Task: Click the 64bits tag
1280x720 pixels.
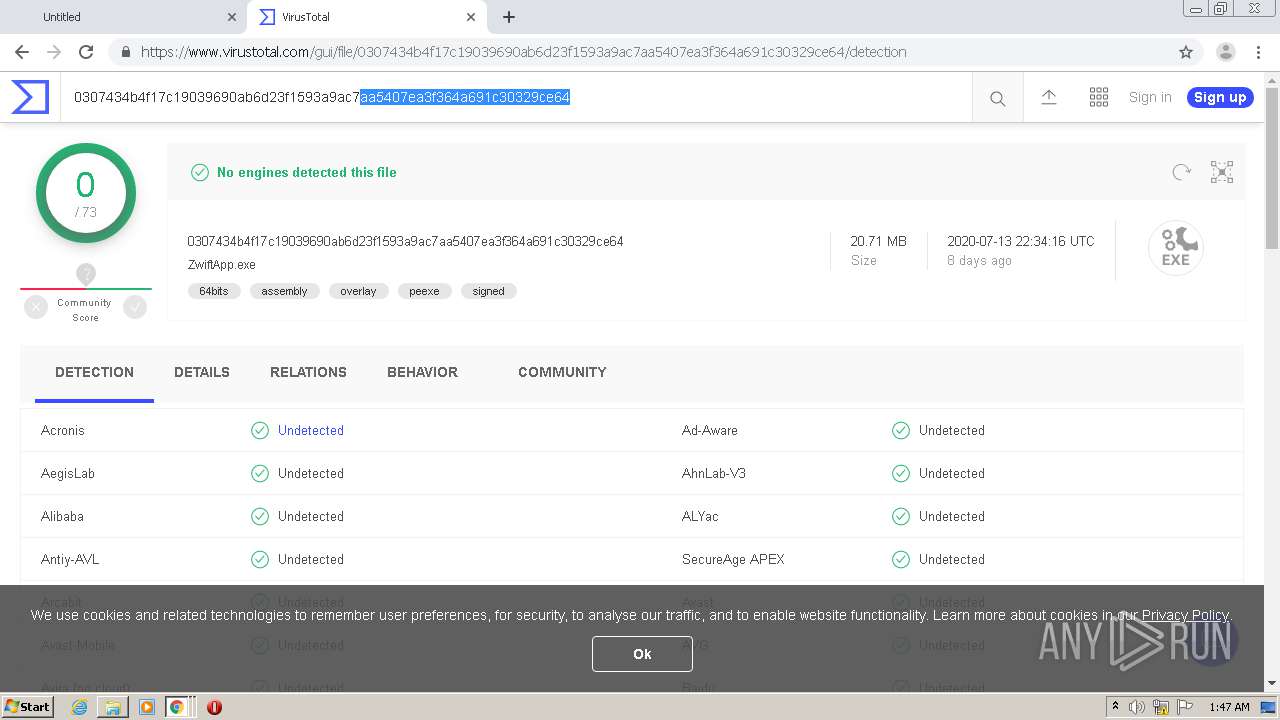Action: pos(214,291)
